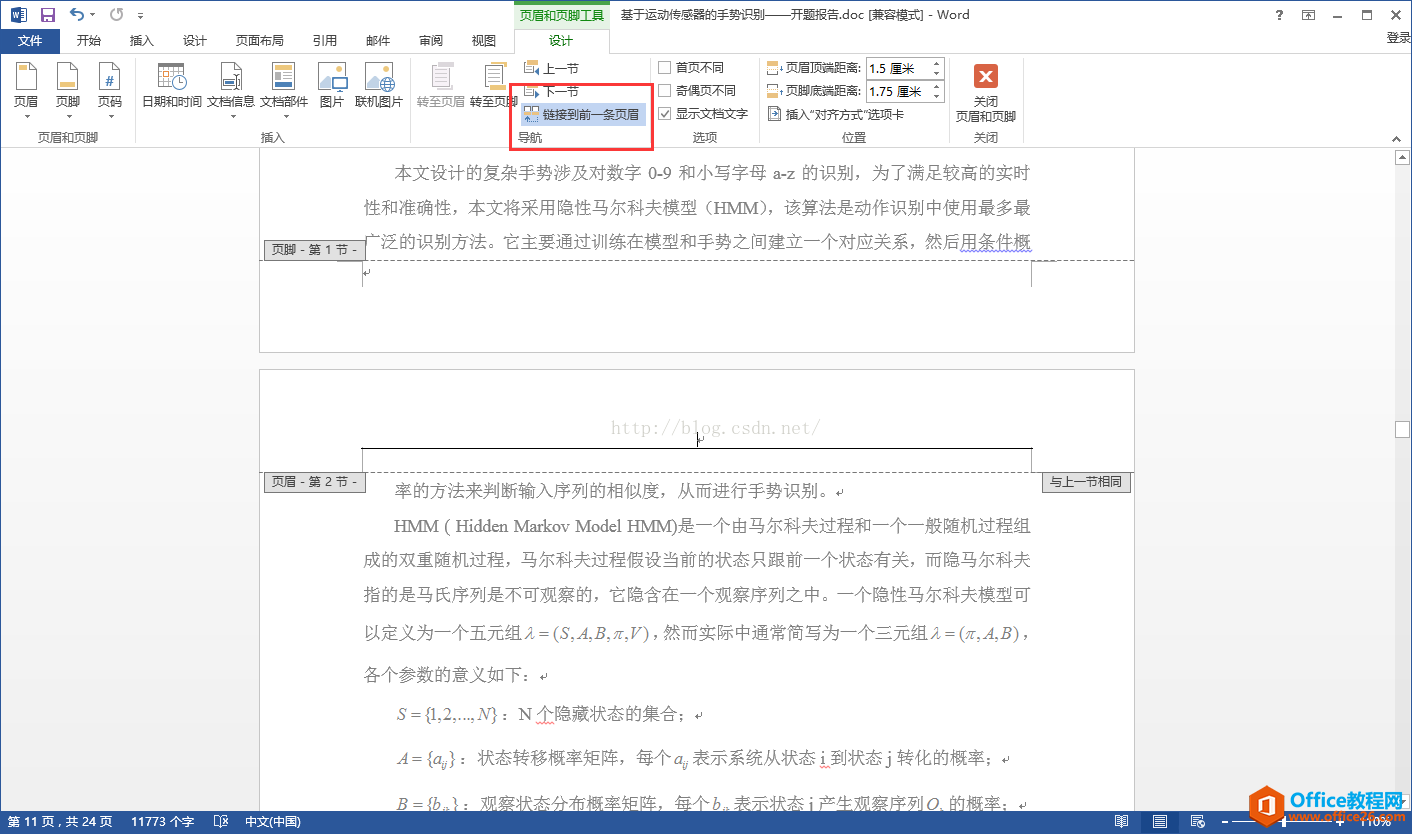Screen dimensions: 1412x834
Task: Click 转至页脚 to jump to footer
Action: coord(493,86)
